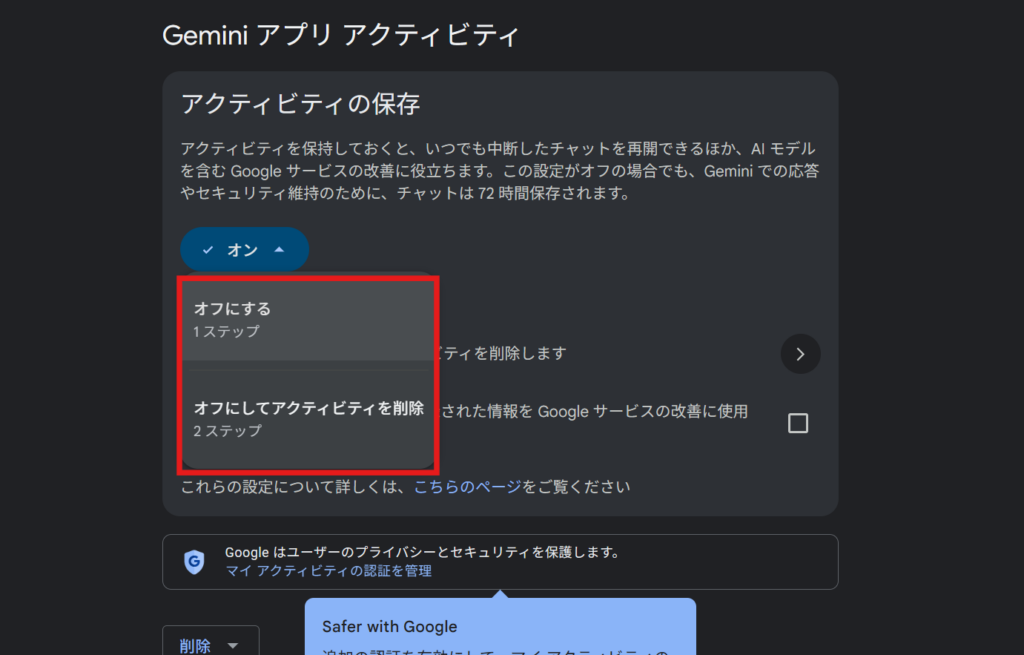Open マイ アクティビティの認証を管理 link
Image resolution: width=1024 pixels, height=655 pixels.
coord(328,571)
